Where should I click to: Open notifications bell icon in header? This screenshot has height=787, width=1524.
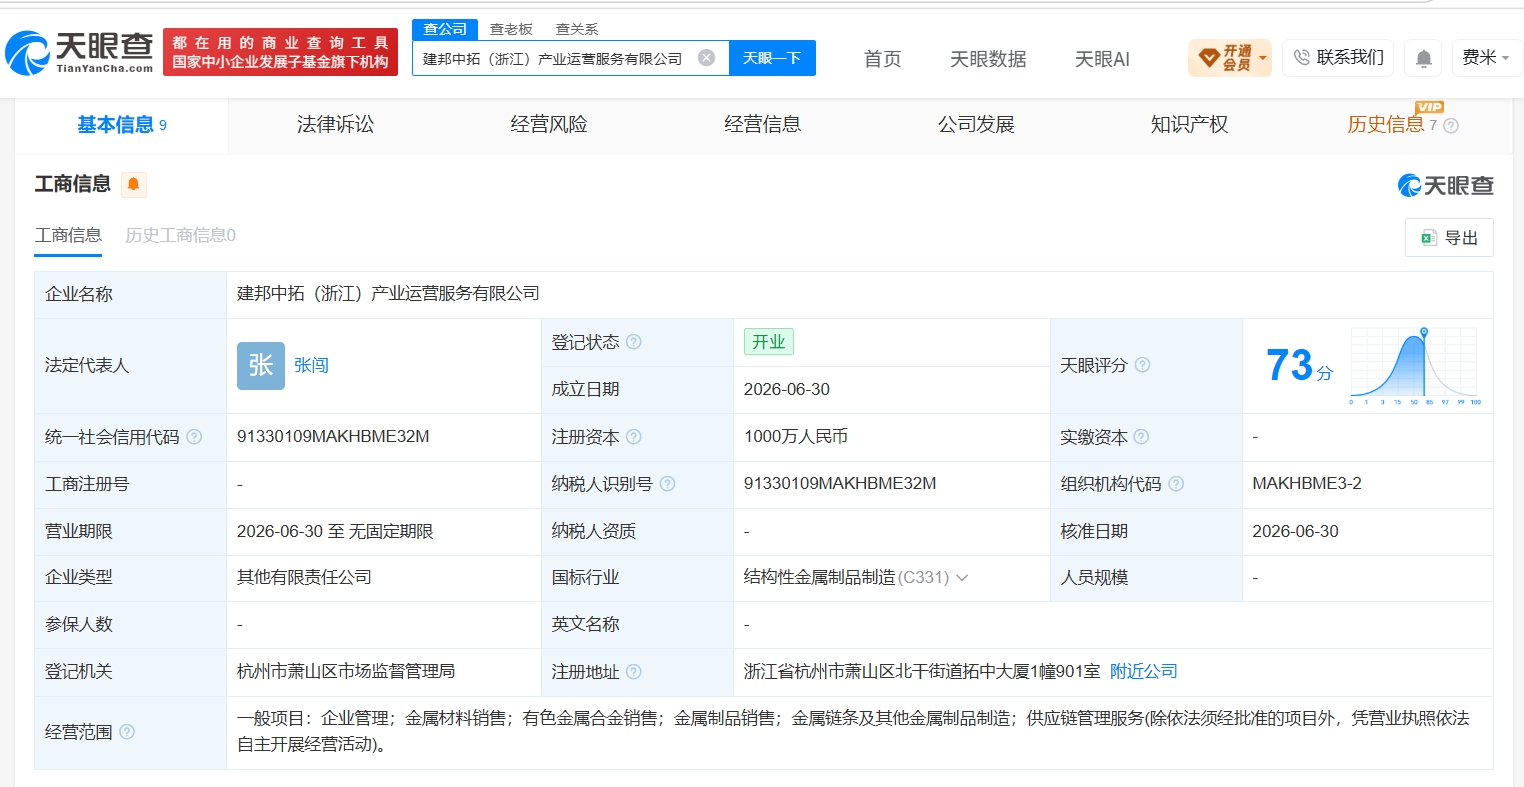click(x=1423, y=58)
